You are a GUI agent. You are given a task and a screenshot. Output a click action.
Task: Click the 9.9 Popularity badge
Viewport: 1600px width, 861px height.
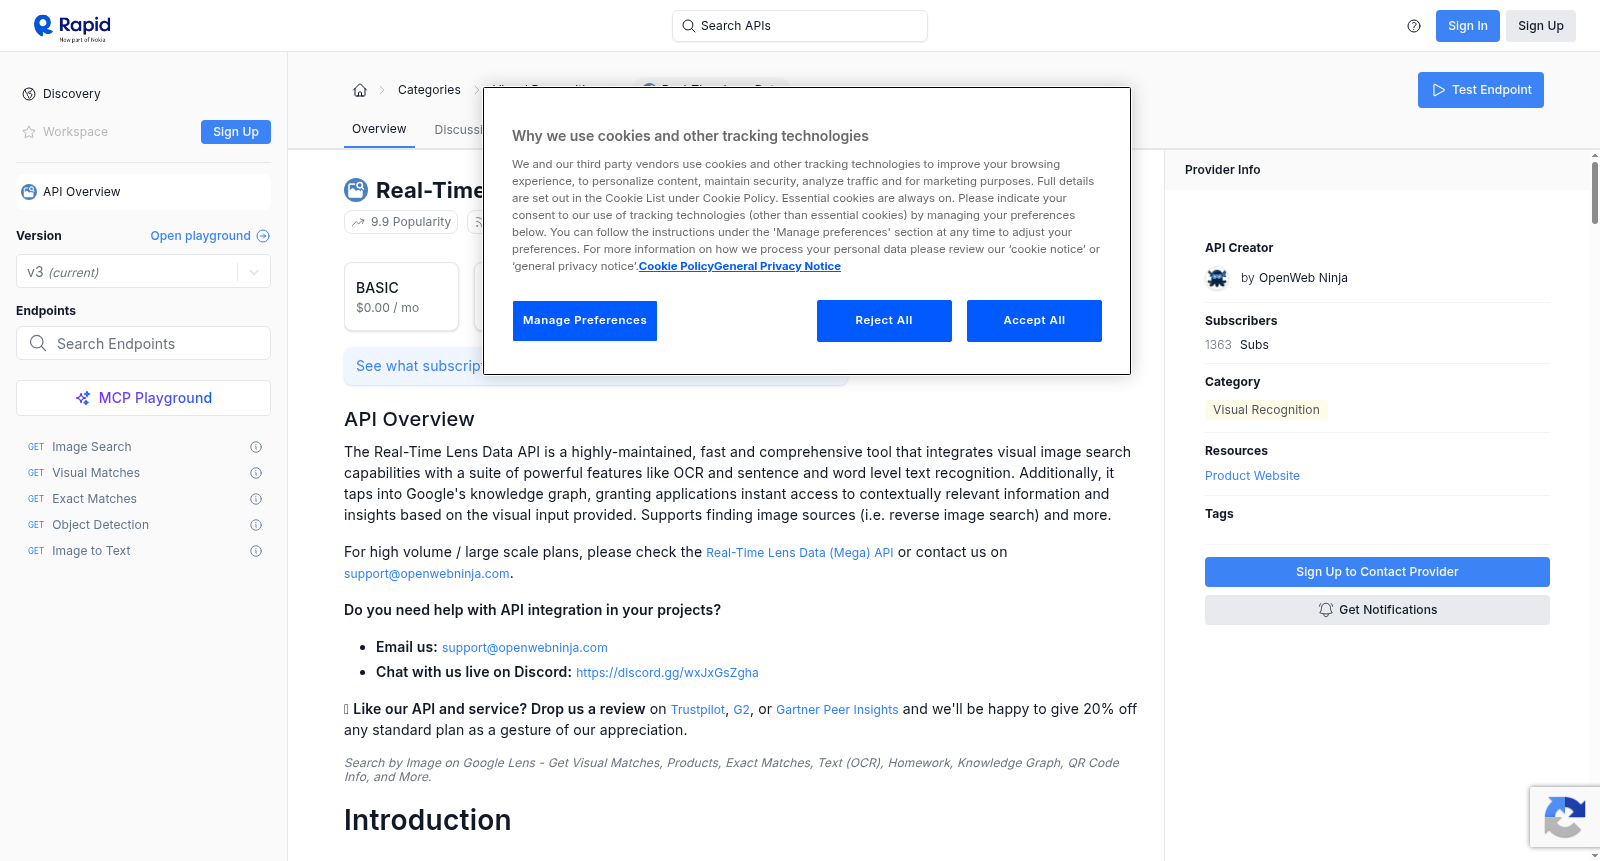[401, 222]
